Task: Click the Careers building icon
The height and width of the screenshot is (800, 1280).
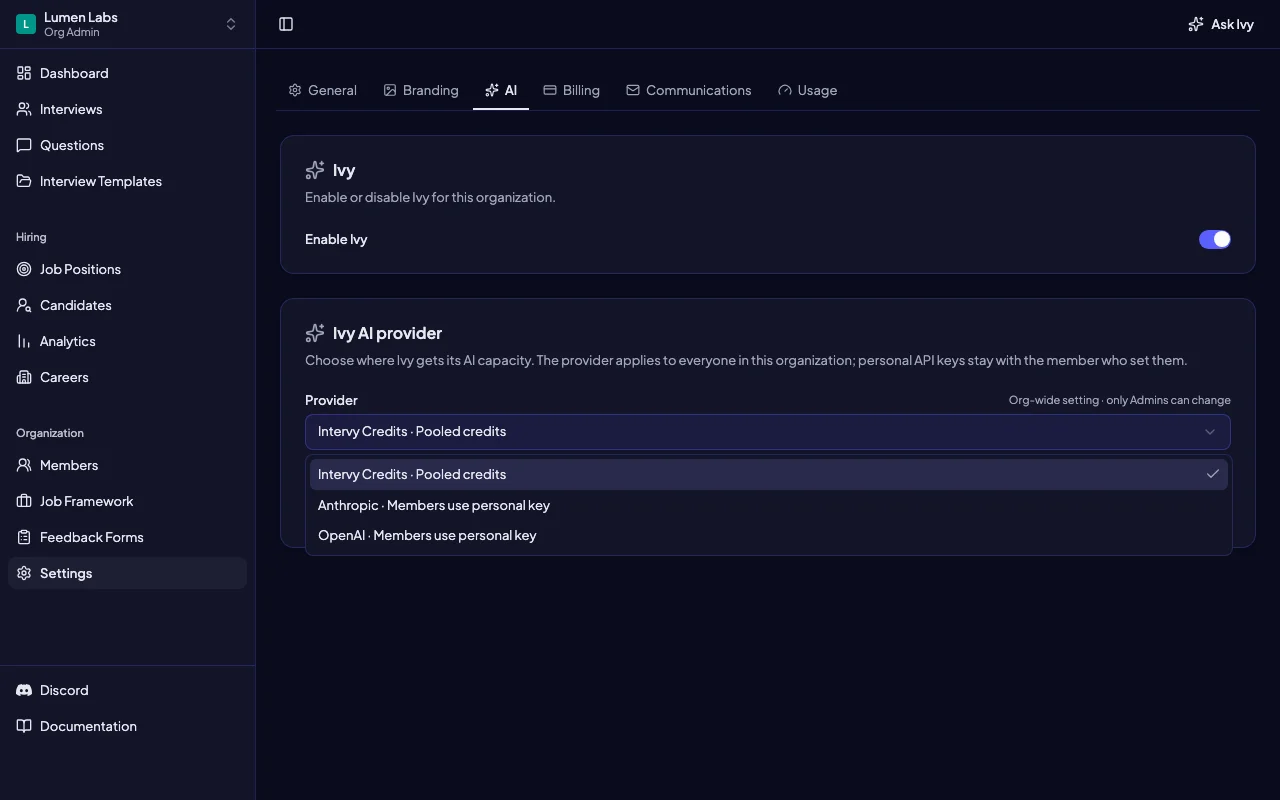Action: [24, 377]
